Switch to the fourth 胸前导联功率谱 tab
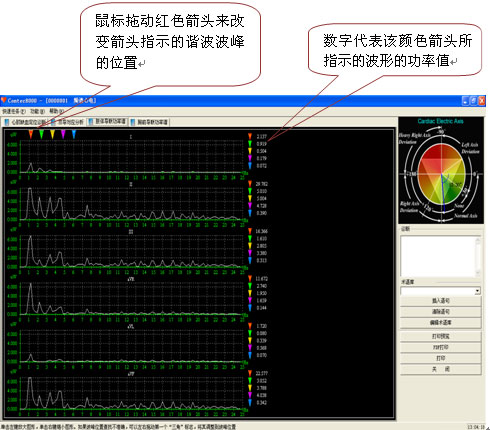Viewport: 490px width, 430px height. point(149,122)
